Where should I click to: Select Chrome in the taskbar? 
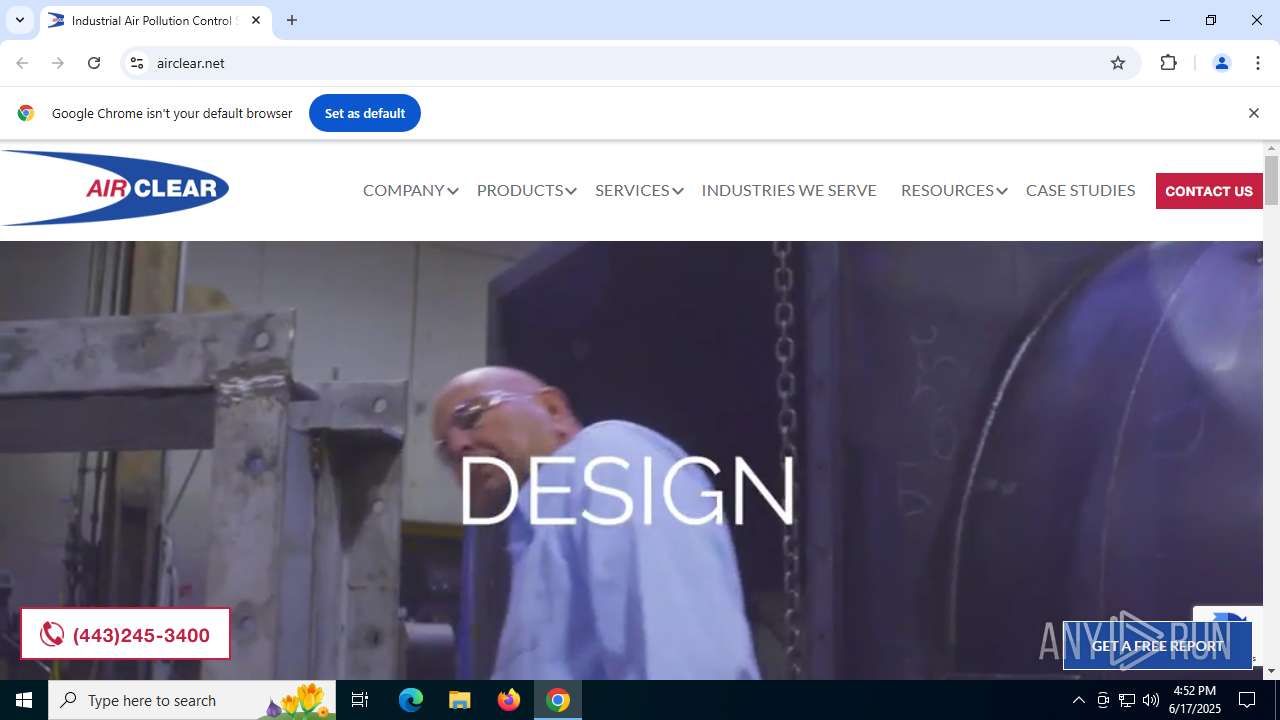pos(558,700)
